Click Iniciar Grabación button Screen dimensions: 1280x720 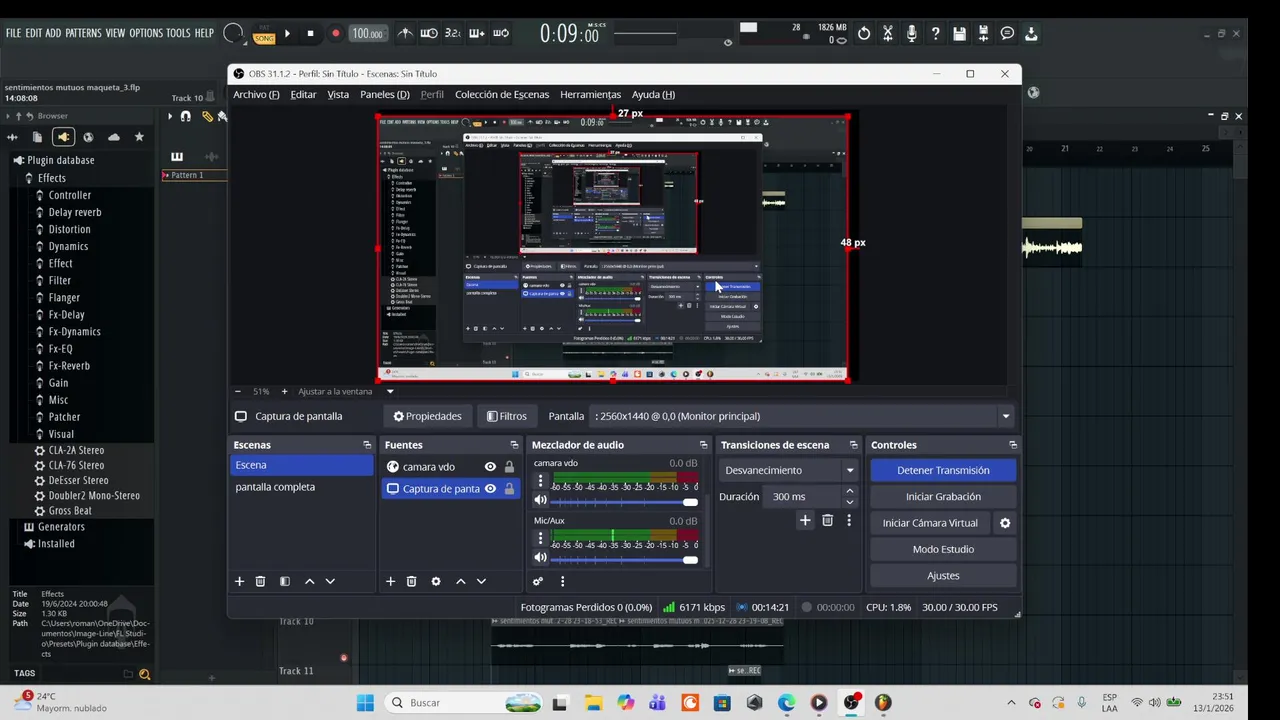coord(943,497)
